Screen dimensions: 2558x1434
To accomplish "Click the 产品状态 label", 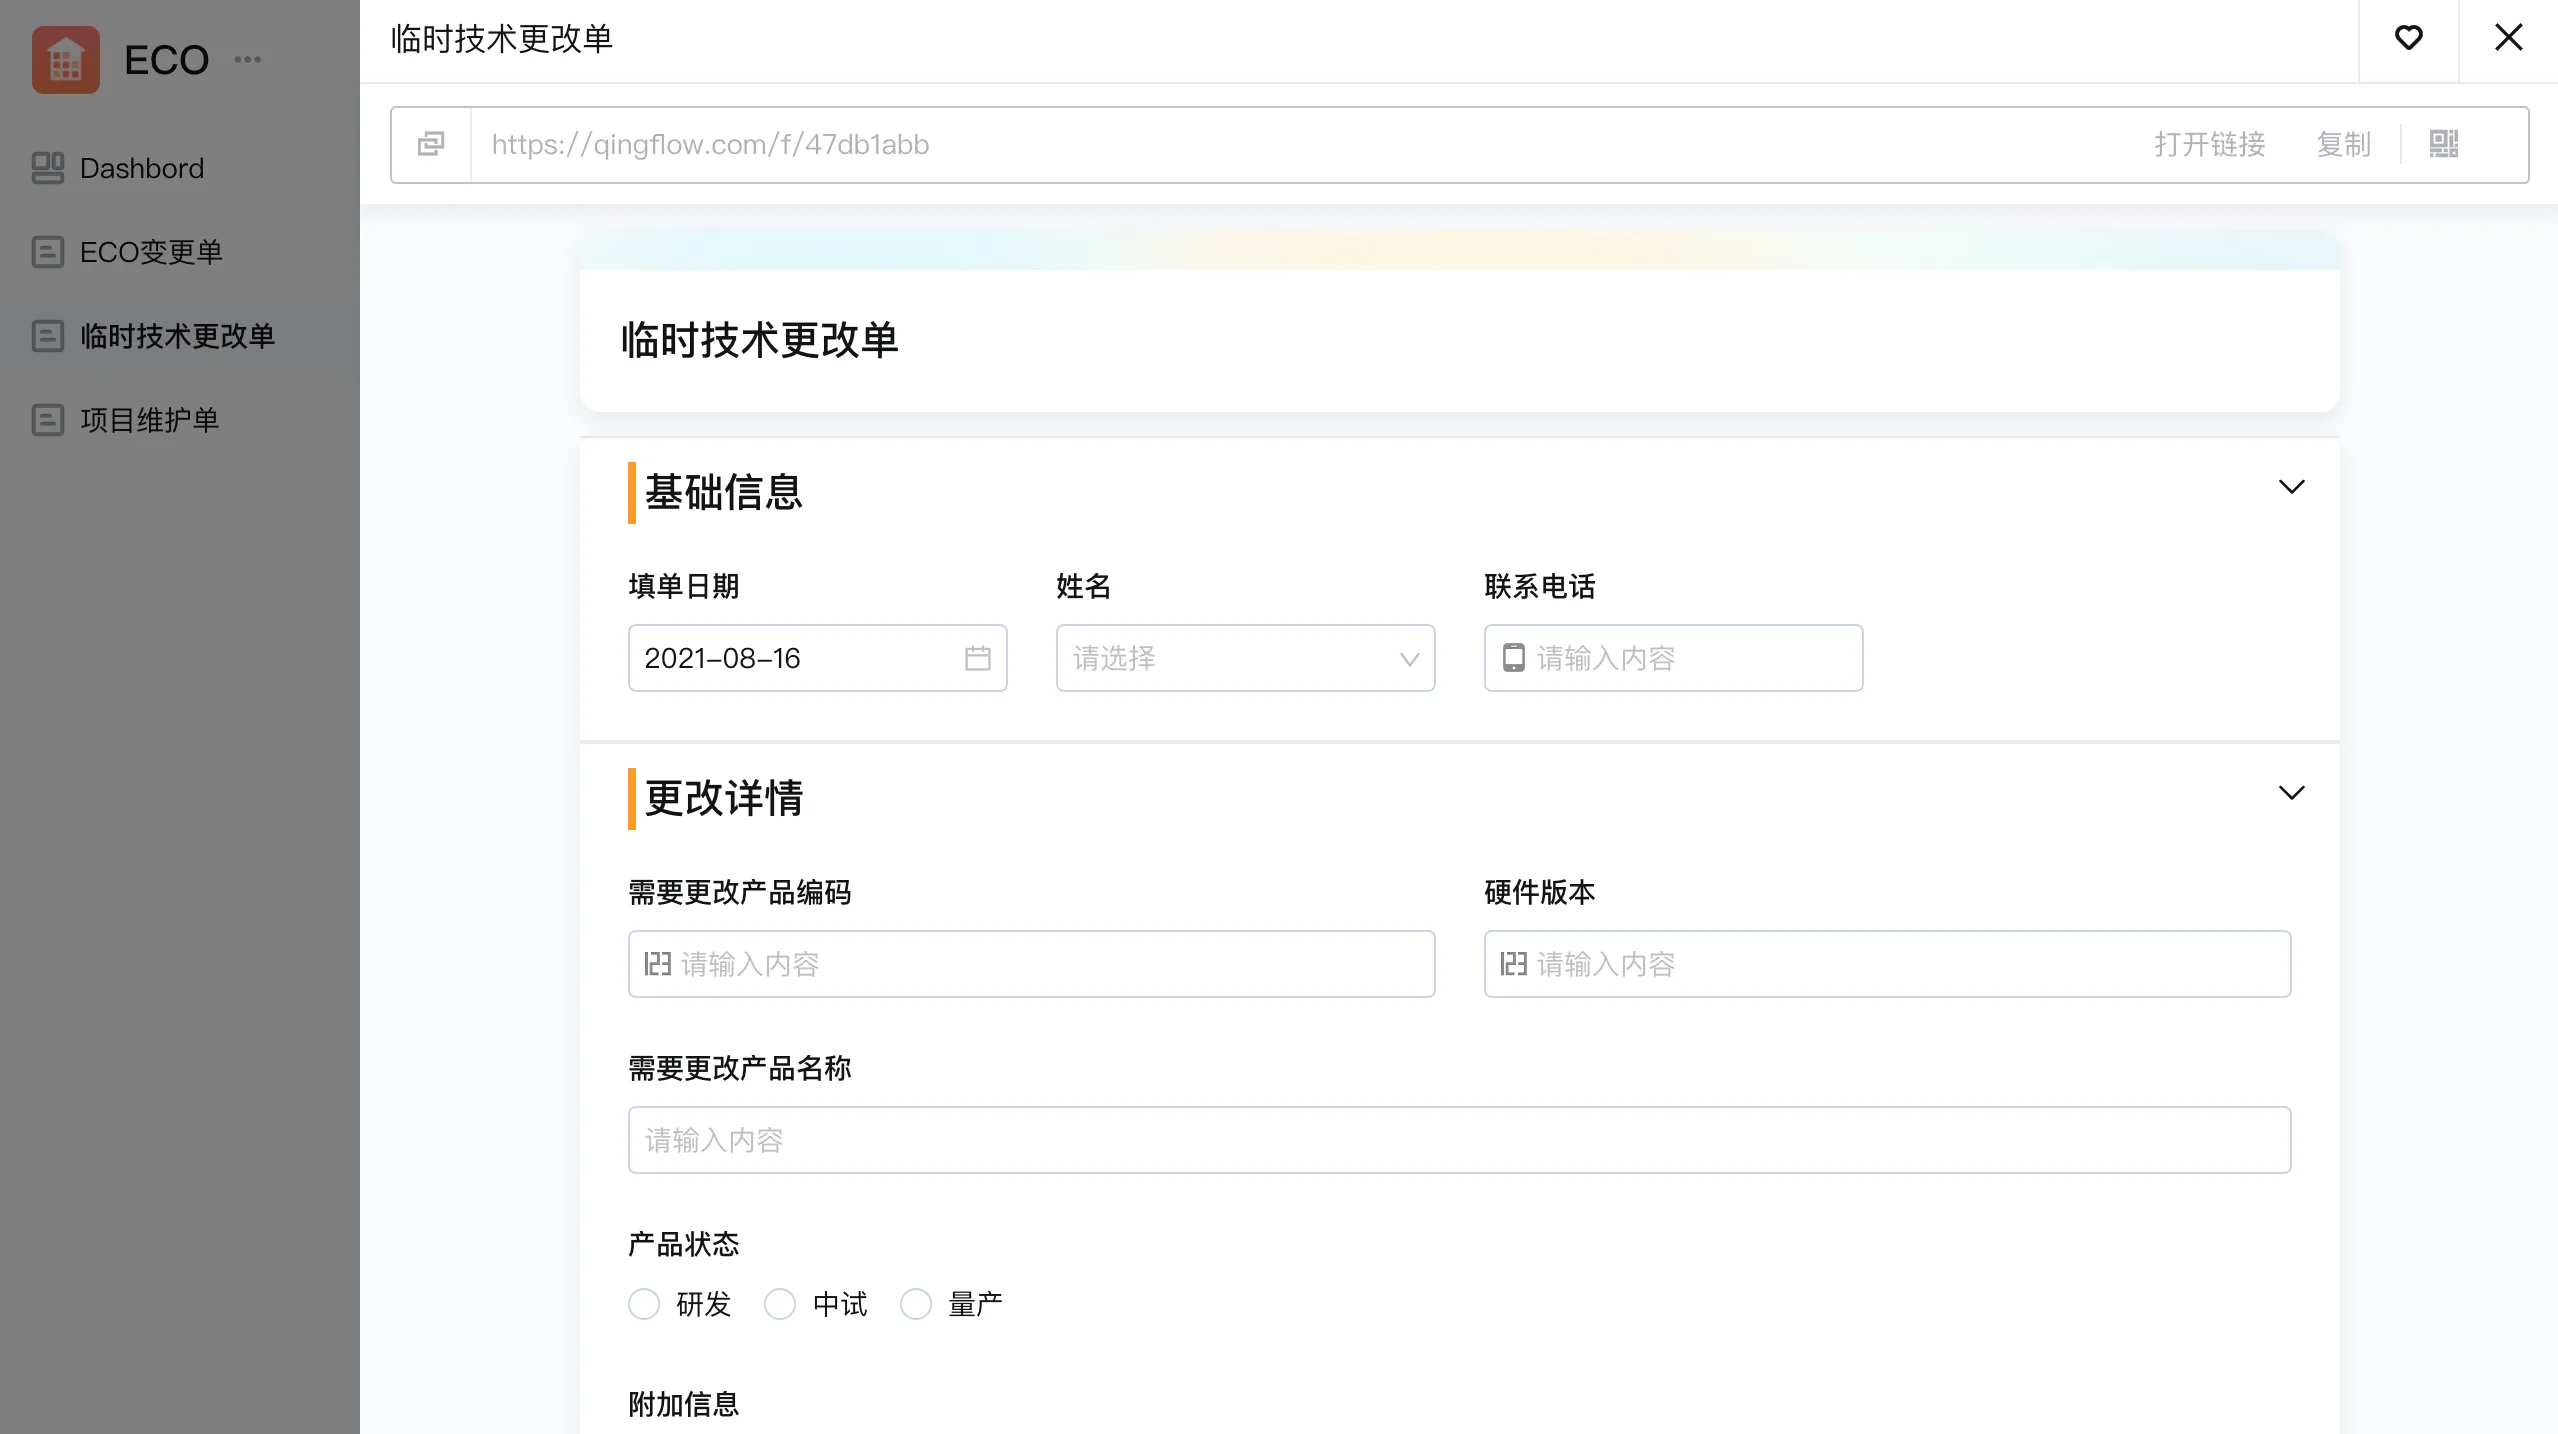I will 684,1244.
